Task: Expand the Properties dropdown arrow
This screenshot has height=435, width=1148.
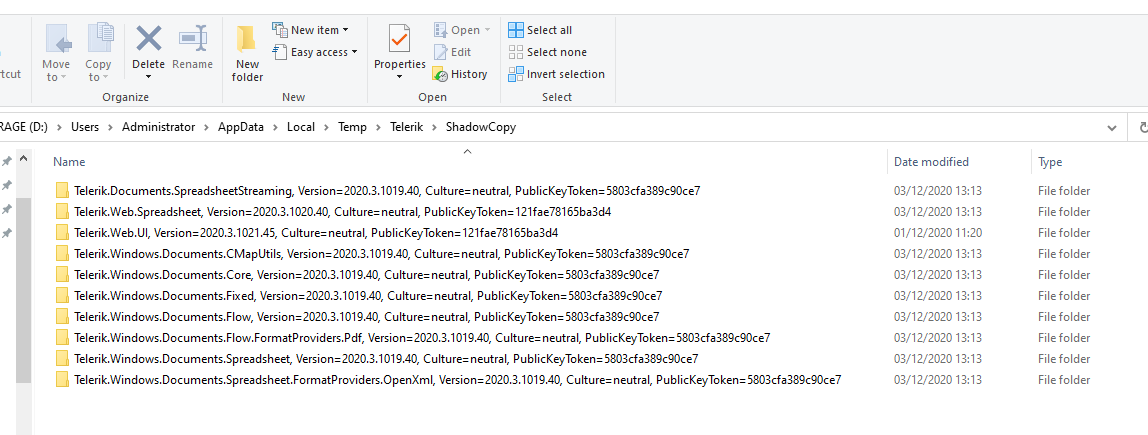Action: pos(400,77)
